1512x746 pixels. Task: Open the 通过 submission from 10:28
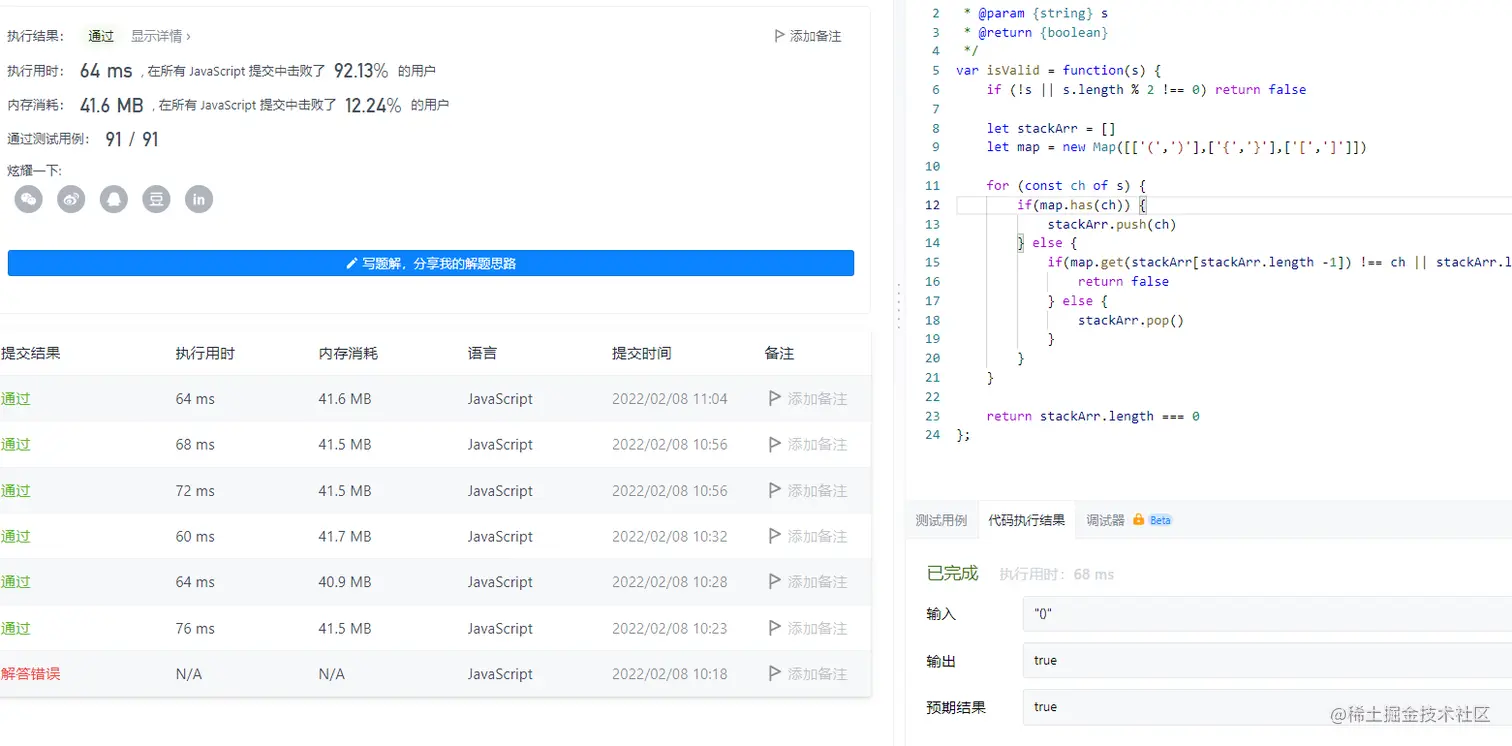(16, 582)
